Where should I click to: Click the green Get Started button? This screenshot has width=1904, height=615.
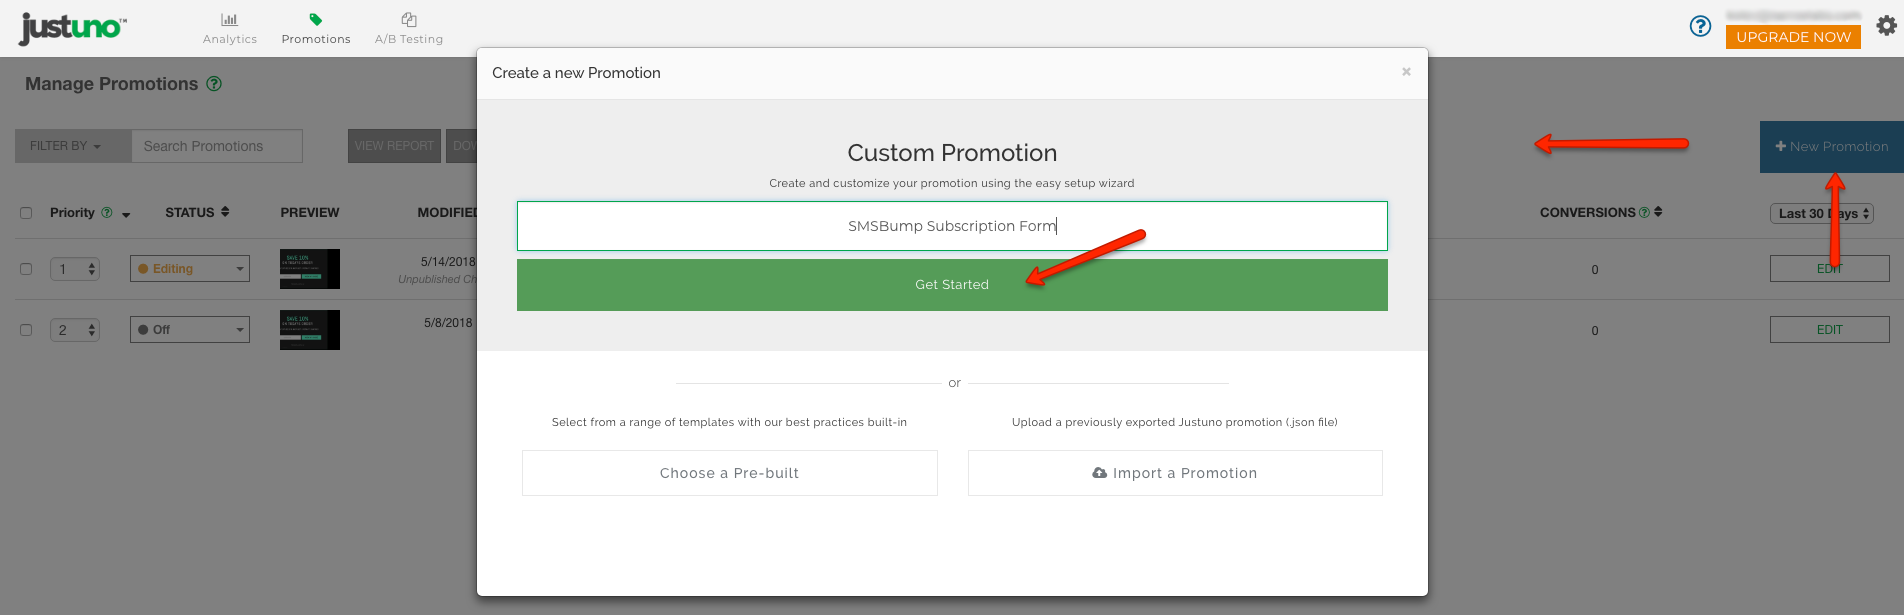[952, 285]
